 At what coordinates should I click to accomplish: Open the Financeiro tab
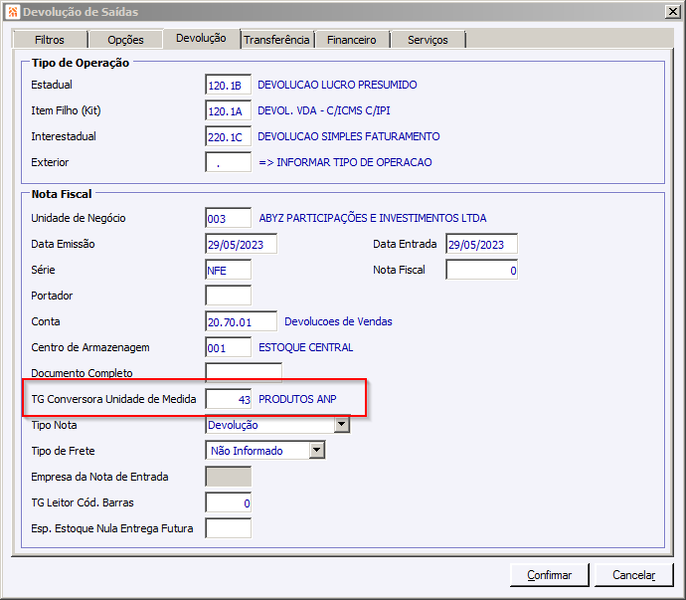(352, 40)
